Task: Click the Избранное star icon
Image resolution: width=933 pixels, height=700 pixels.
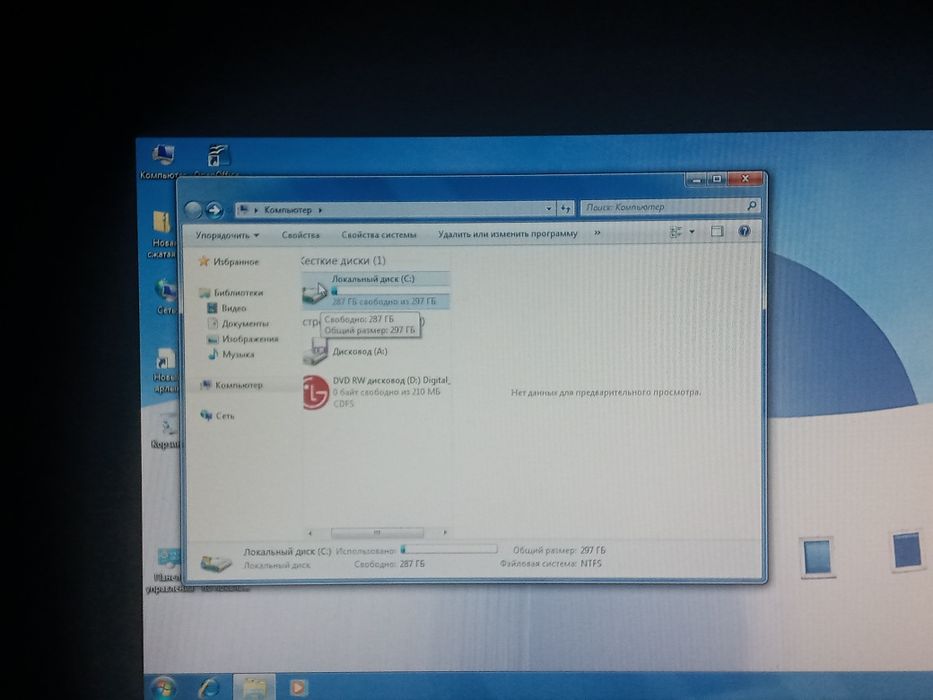Action: point(204,261)
